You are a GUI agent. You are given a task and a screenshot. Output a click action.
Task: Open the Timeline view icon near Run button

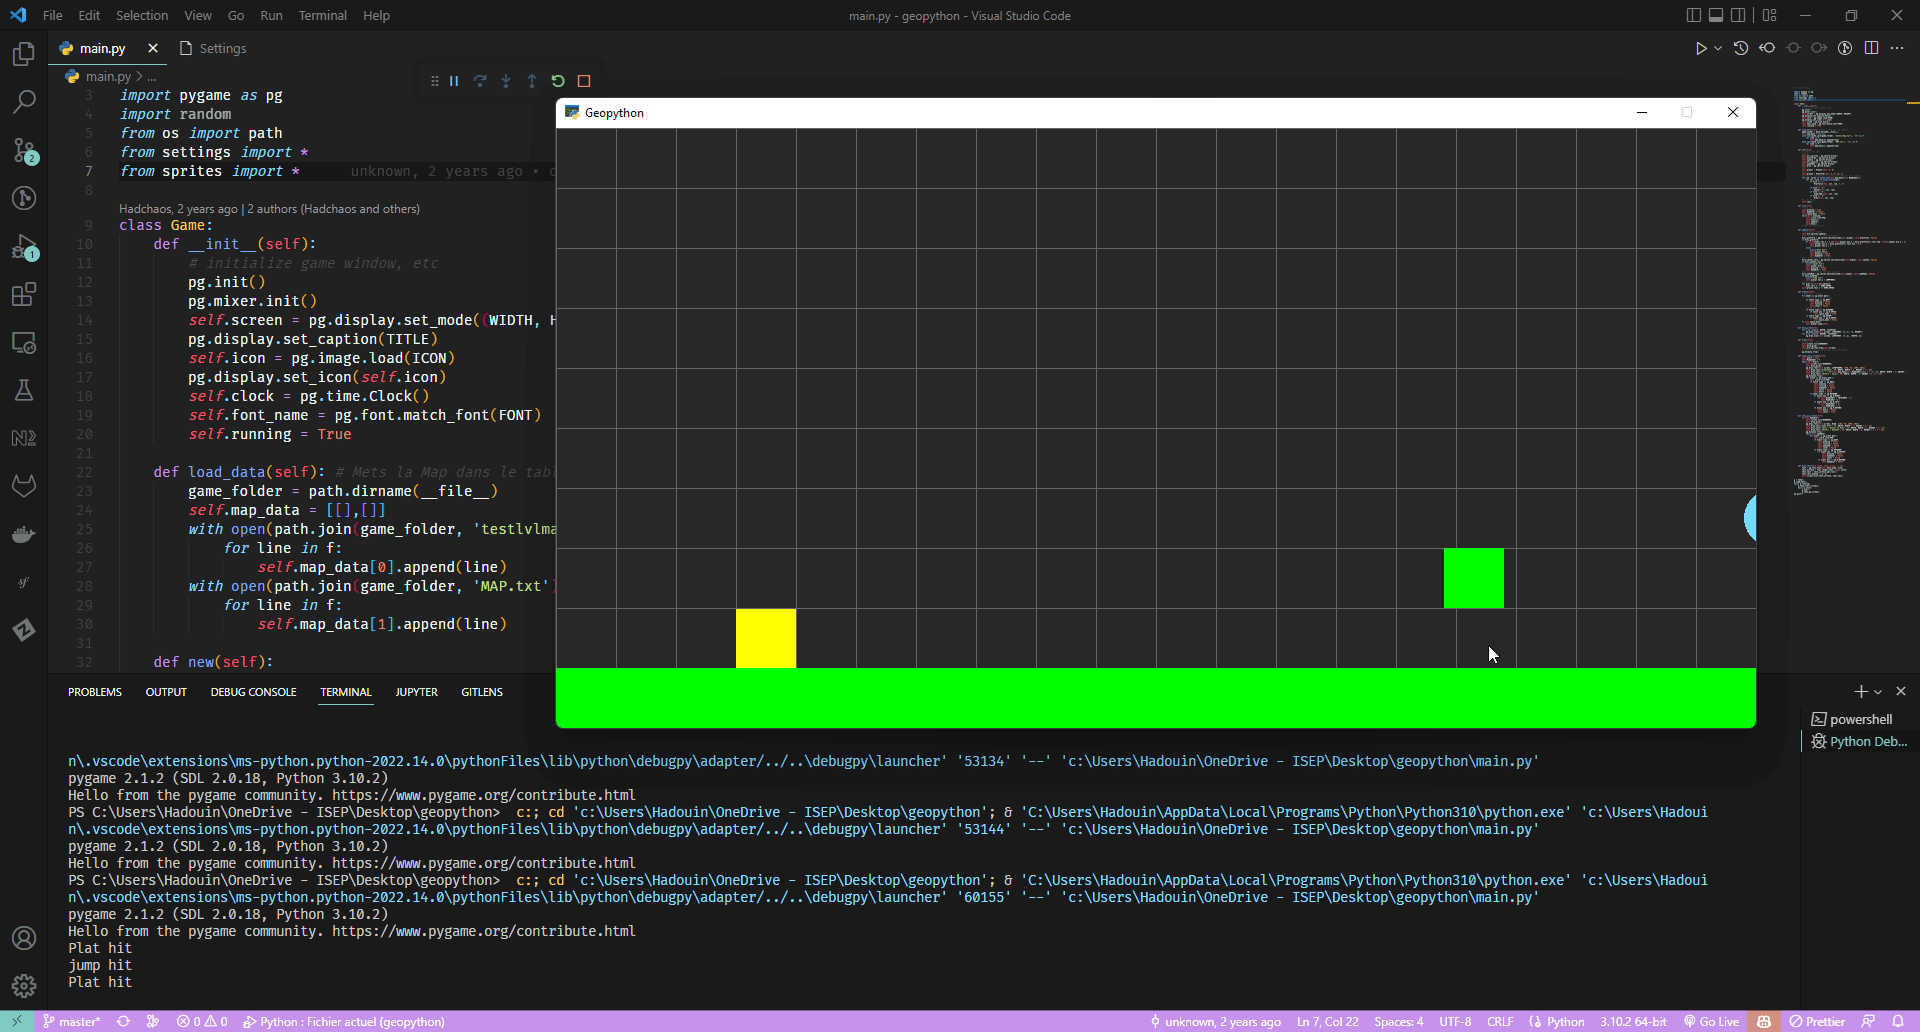tap(1741, 47)
